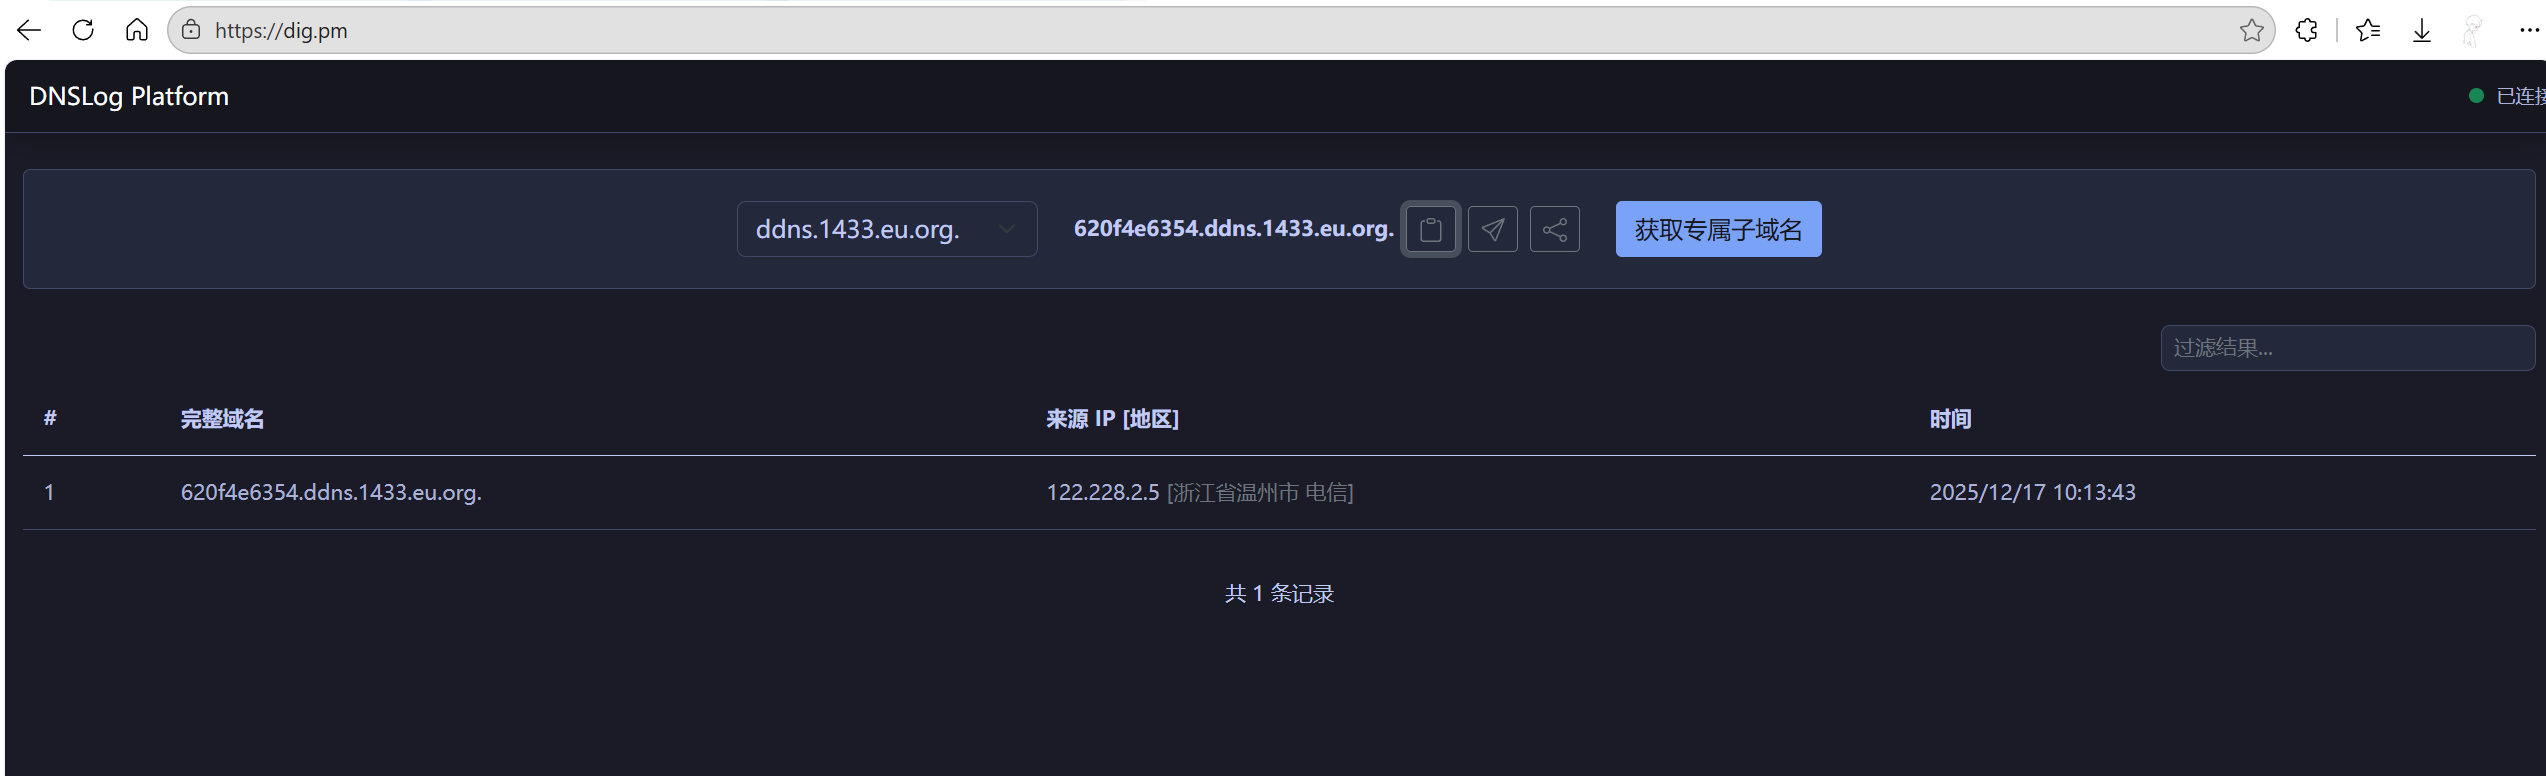2546x776 pixels.
Task: Open the browser extensions menu
Action: (2306, 30)
